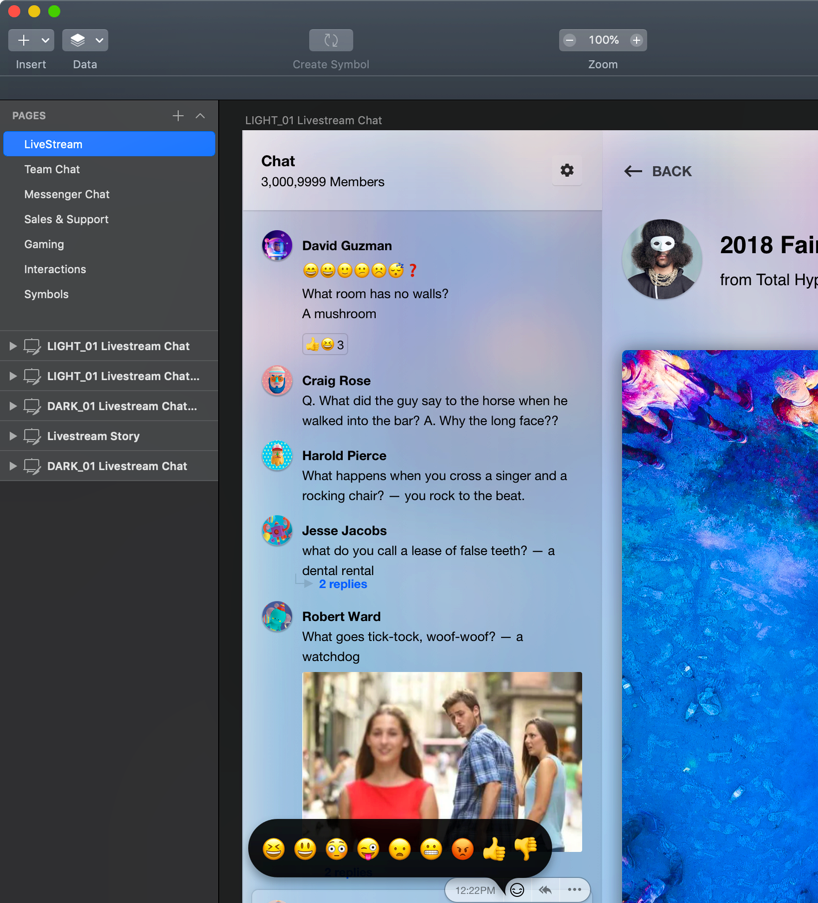Click the angry face emoji reaction
Image resolution: width=818 pixels, height=903 pixels.
pos(462,849)
